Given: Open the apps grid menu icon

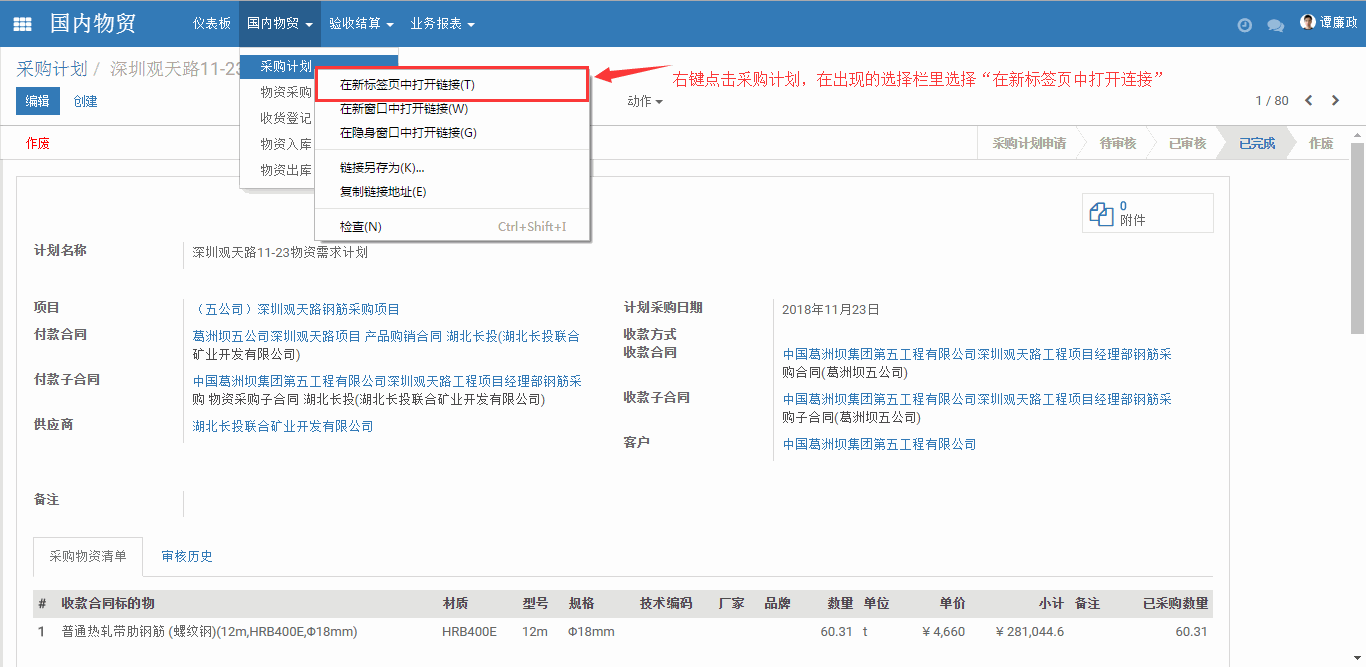Looking at the screenshot, I should coord(22,24).
